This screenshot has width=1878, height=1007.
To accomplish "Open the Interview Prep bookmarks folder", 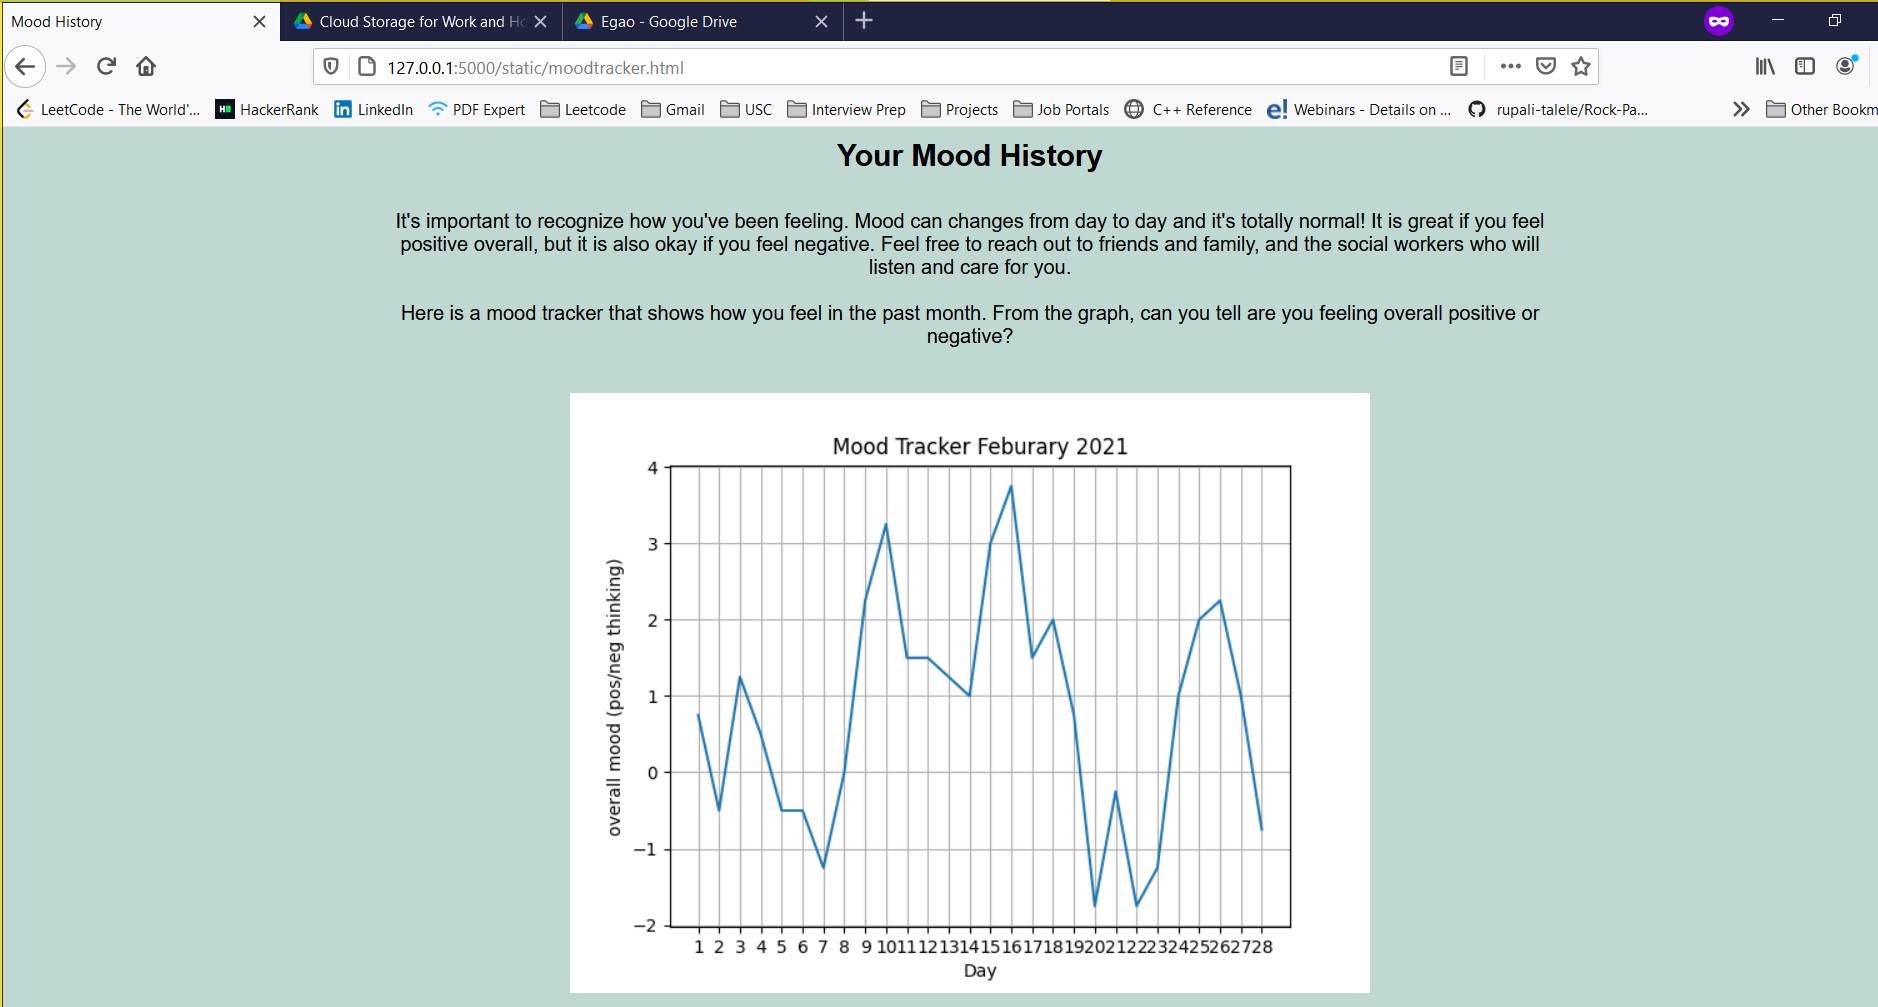I will tap(846, 110).
